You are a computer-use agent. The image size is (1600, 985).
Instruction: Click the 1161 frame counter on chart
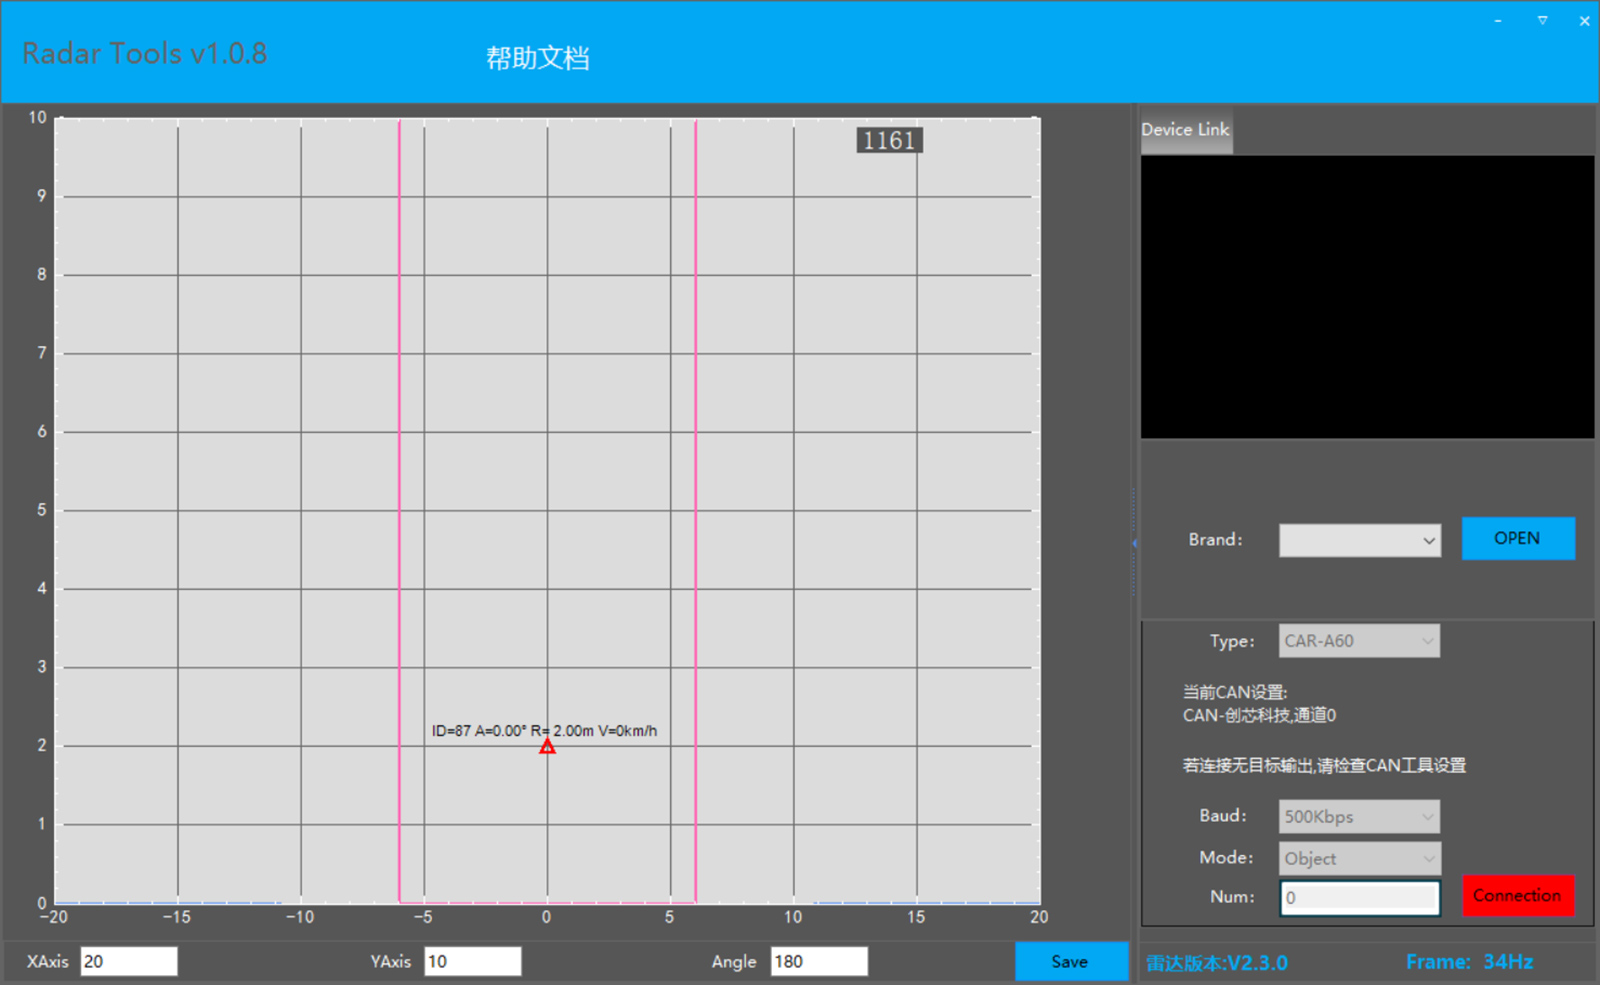click(889, 141)
